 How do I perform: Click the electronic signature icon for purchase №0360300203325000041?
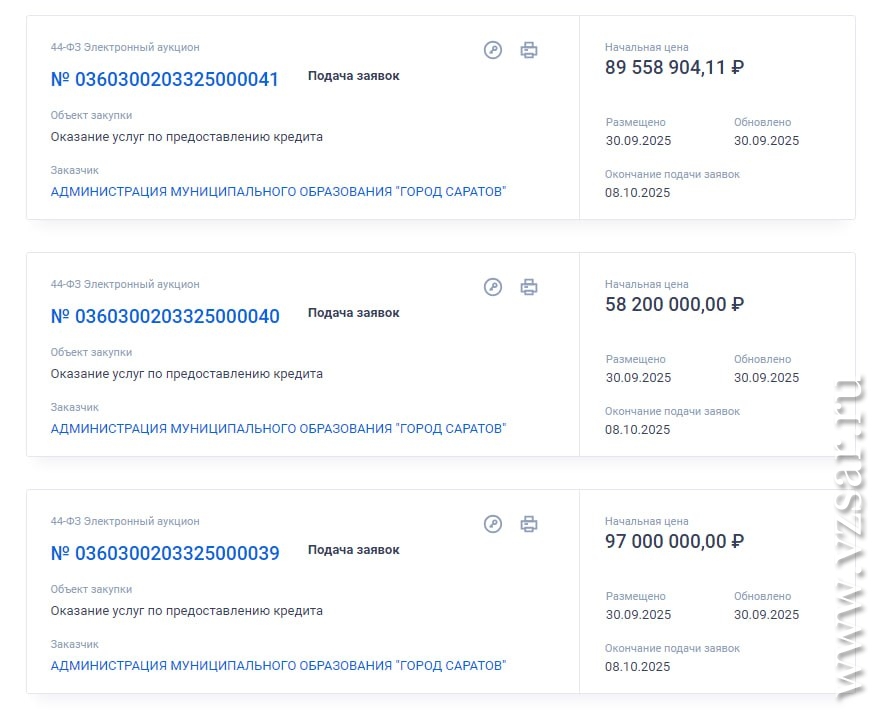pyautogui.click(x=493, y=50)
